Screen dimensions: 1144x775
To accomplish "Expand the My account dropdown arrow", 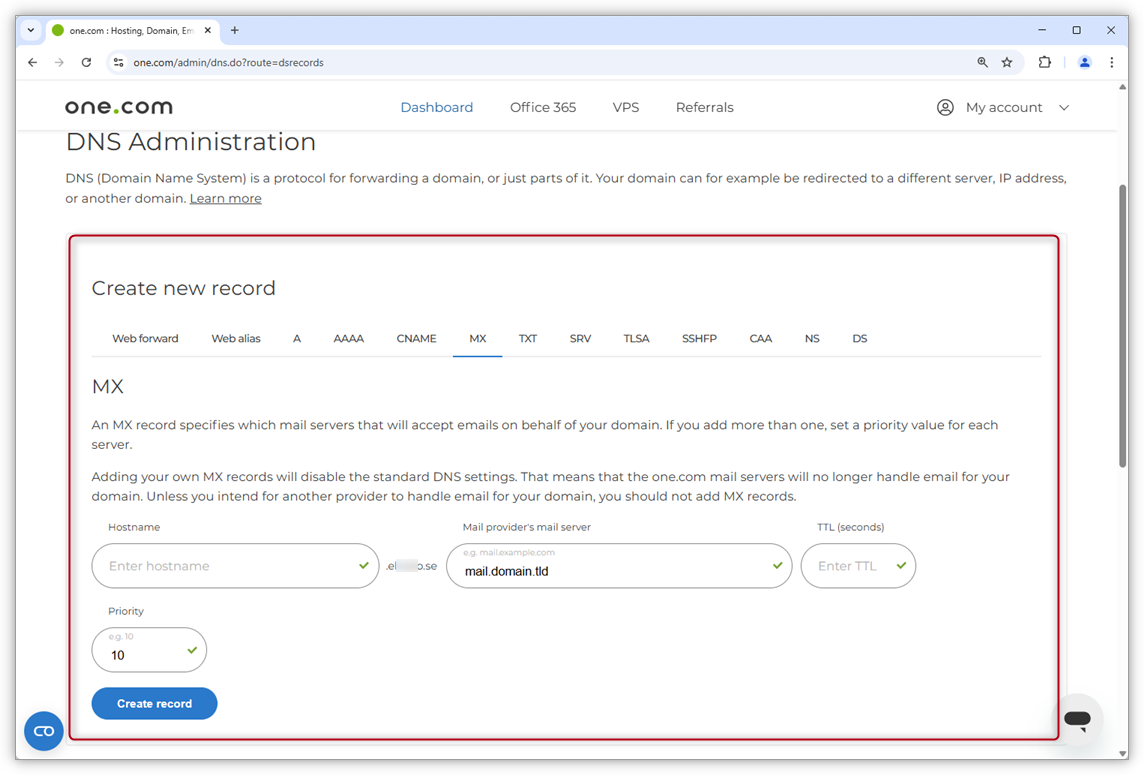I will coord(1064,107).
